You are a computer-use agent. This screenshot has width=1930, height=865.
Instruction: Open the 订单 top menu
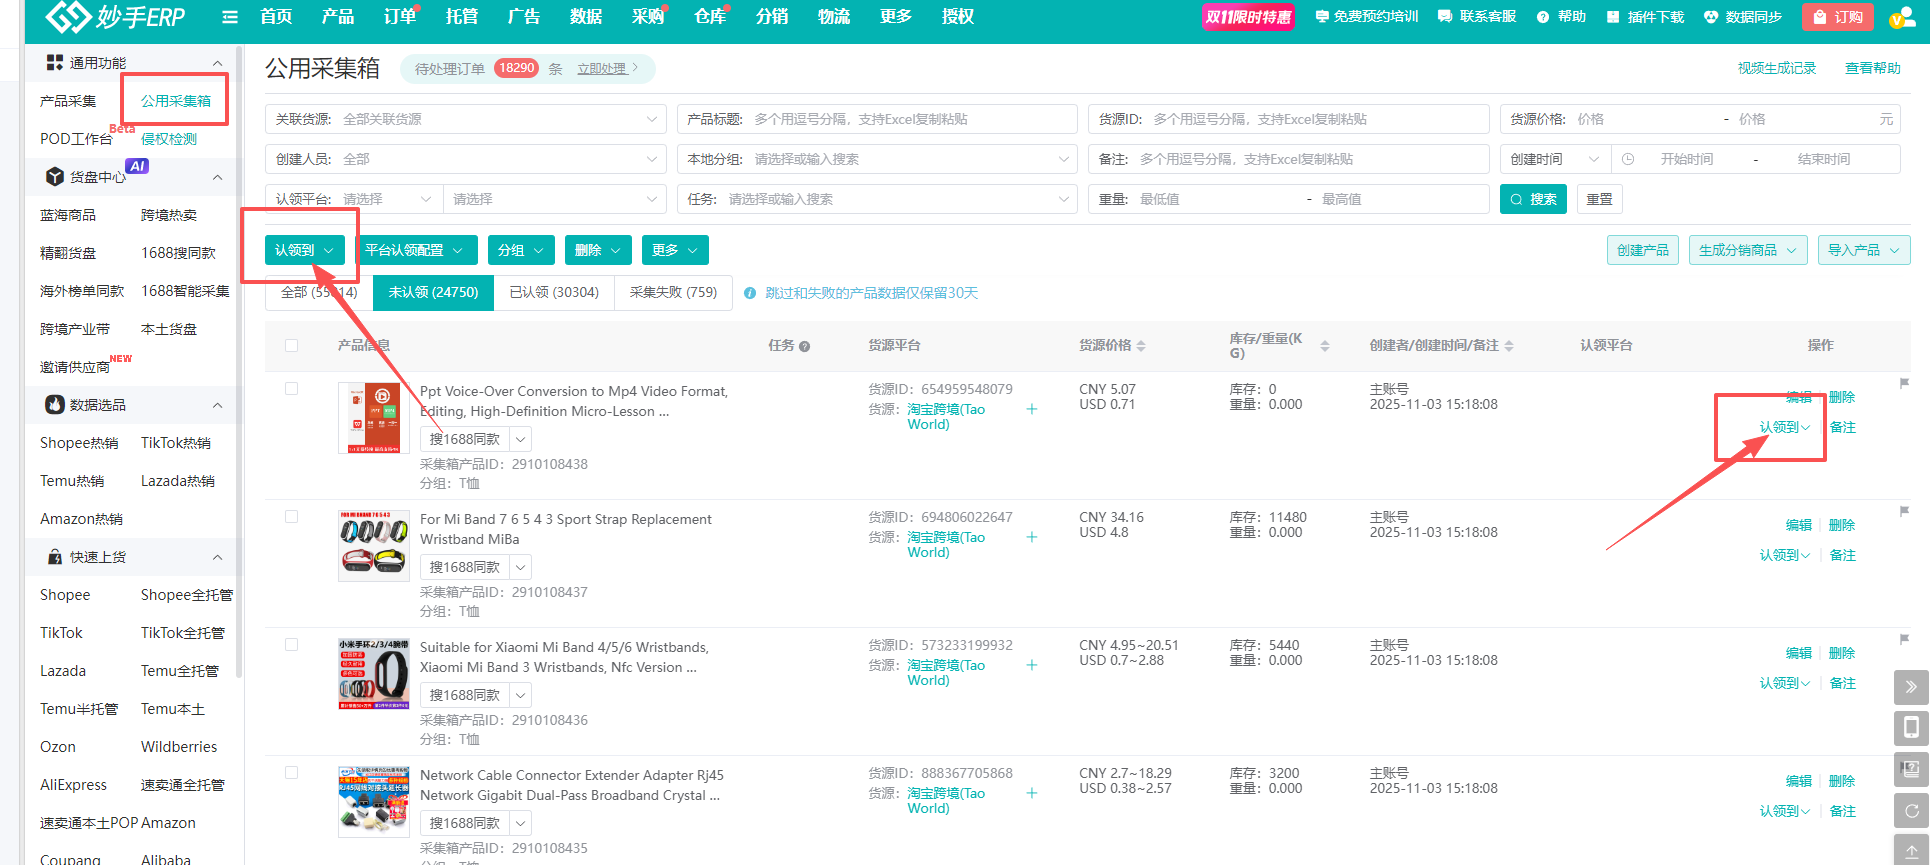(399, 17)
